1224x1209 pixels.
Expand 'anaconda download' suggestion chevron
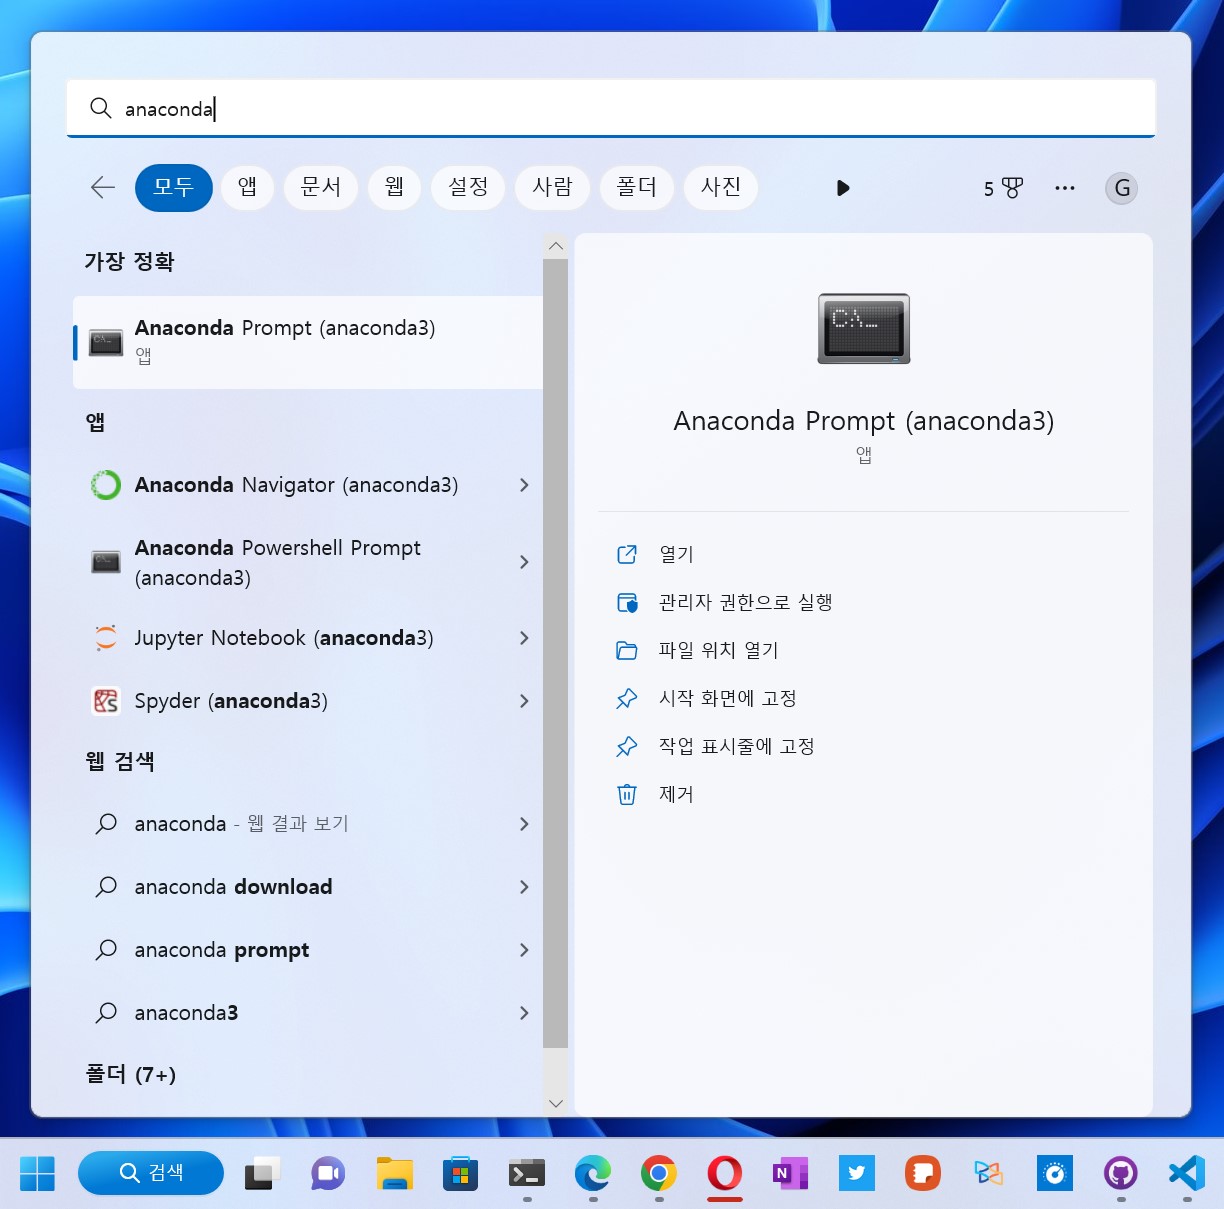click(524, 887)
